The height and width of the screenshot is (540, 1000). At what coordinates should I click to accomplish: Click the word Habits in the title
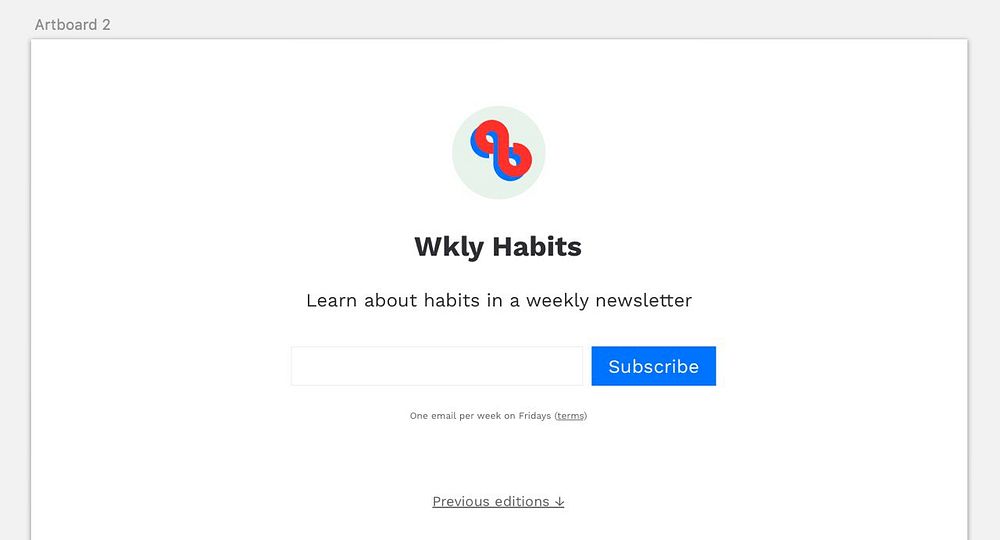pos(537,246)
